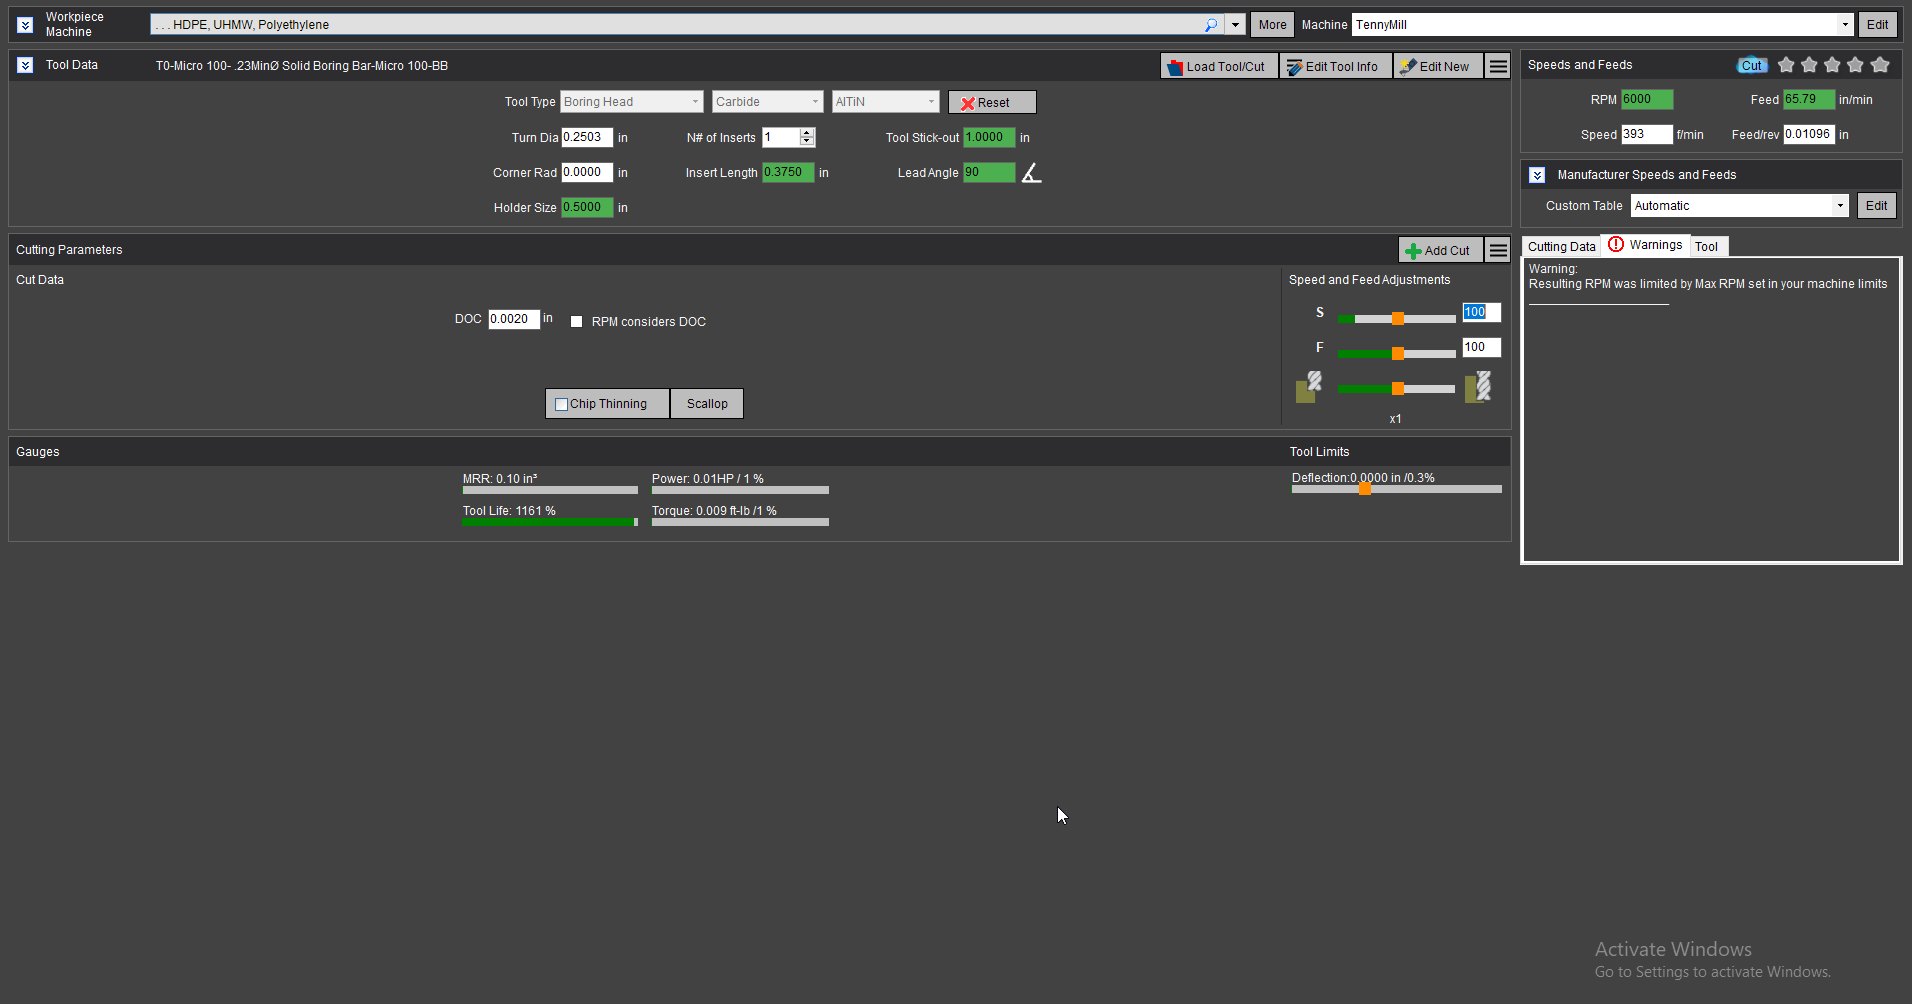Switch to the Cutting Data tab
Screen dimensions: 1912x1004
(1560, 247)
